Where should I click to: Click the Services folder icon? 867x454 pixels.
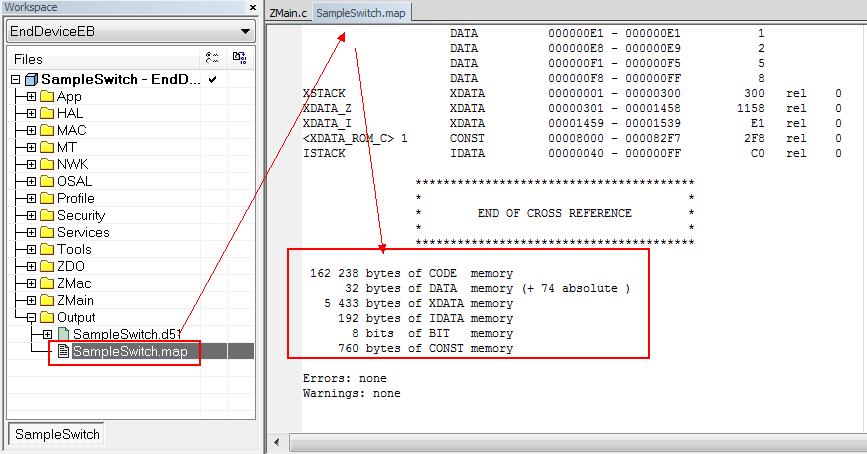(47, 232)
